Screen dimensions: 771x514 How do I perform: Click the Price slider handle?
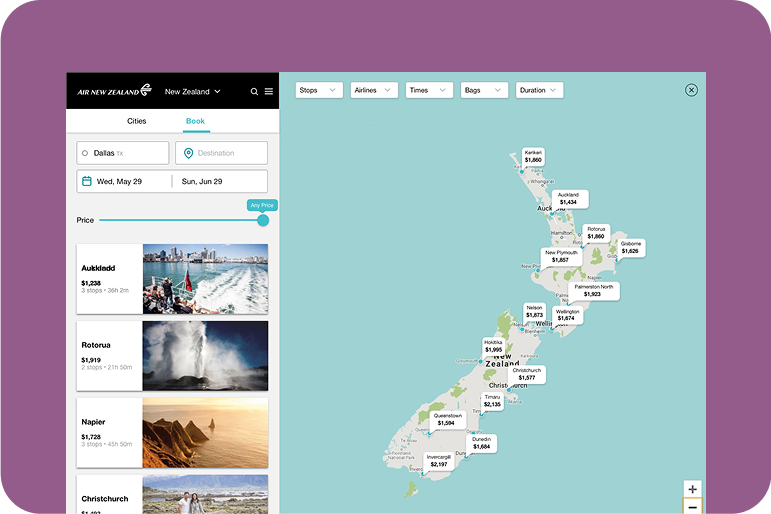pos(263,220)
